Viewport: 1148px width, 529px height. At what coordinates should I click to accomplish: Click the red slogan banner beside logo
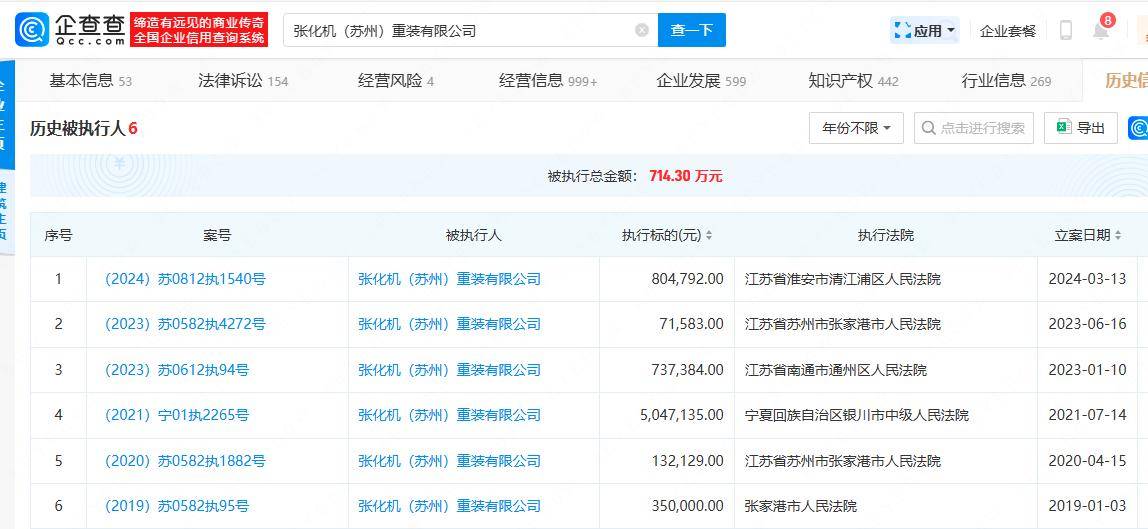tap(199, 30)
